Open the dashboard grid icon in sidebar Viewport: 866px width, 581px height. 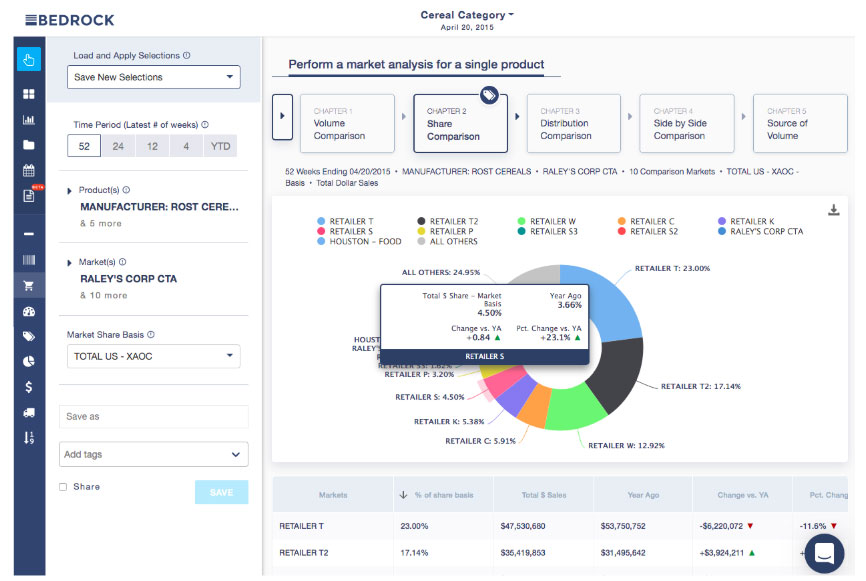(x=29, y=94)
